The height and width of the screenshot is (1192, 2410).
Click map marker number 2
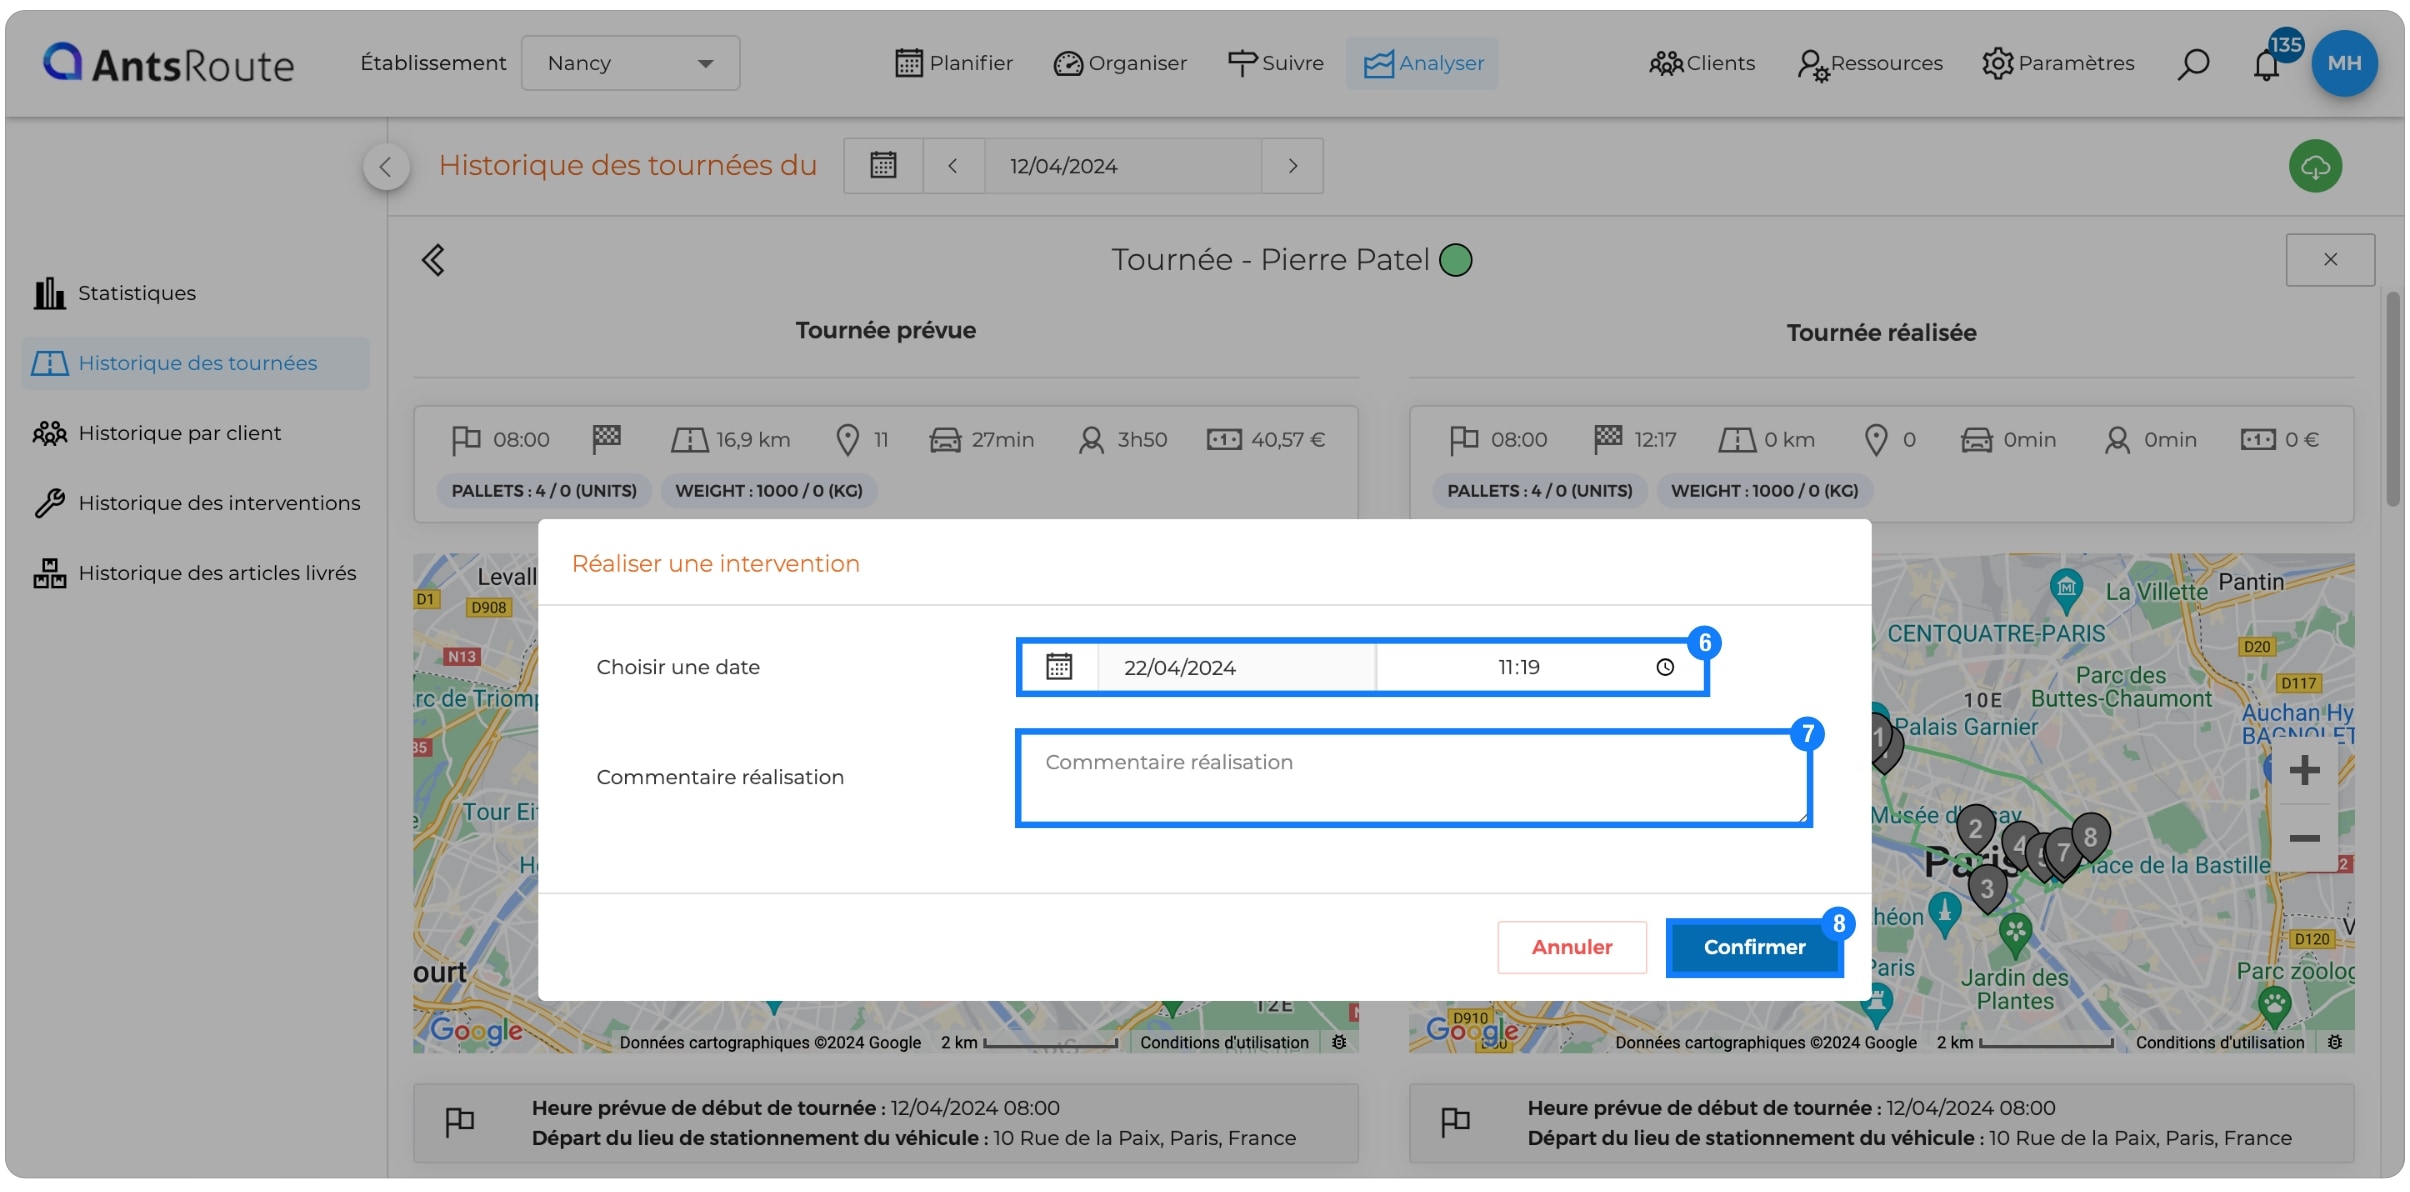(x=1975, y=829)
